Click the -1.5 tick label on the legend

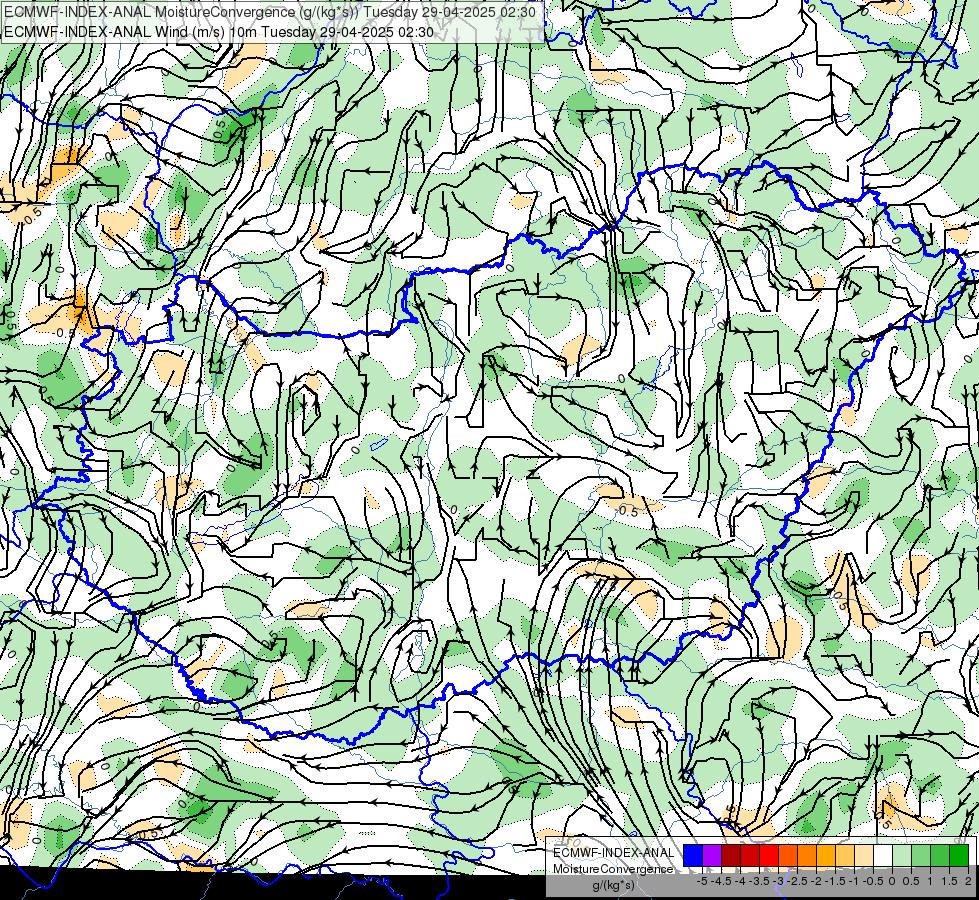click(x=836, y=881)
